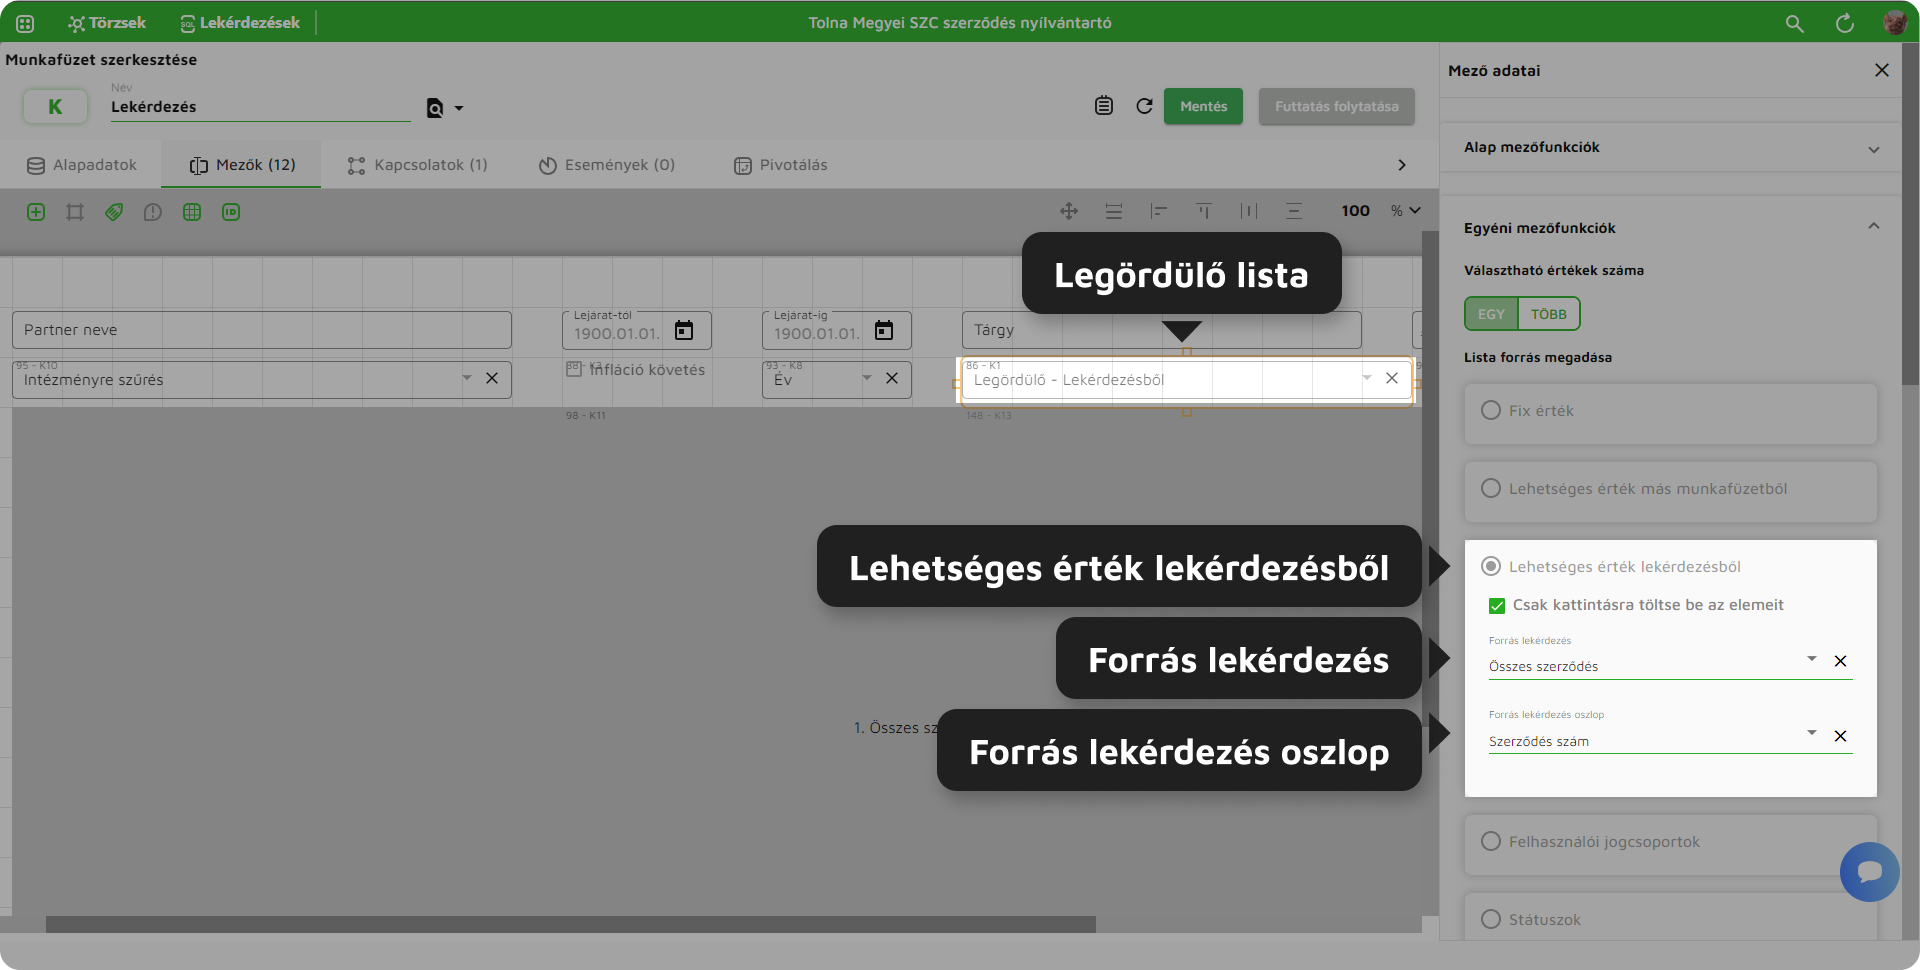Switch to the Alapadatok tab
This screenshot has width=1920, height=970.
coord(82,165)
